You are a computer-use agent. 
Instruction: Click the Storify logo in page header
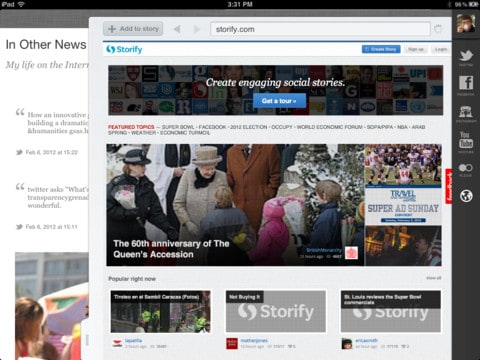pos(124,49)
